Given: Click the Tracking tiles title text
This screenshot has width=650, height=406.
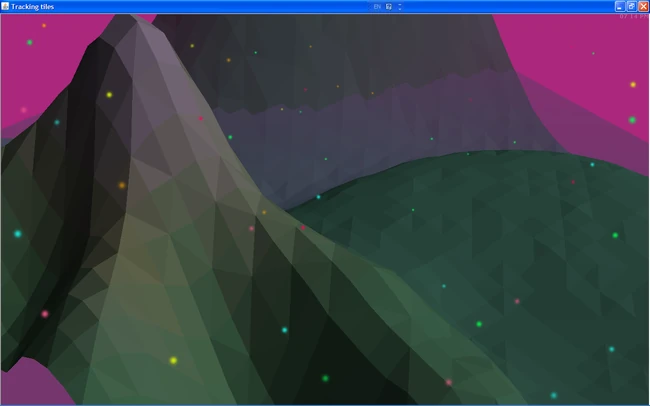Looking at the screenshot, I should tap(32, 7).
